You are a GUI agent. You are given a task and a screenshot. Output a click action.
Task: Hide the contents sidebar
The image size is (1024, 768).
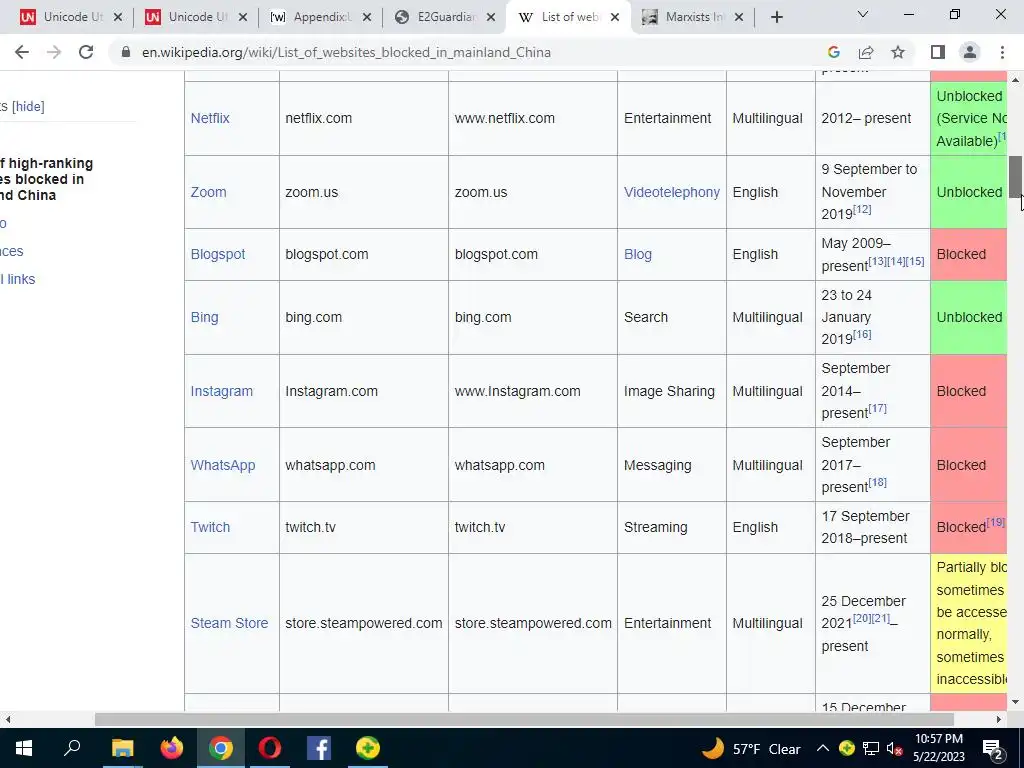click(x=28, y=106)
